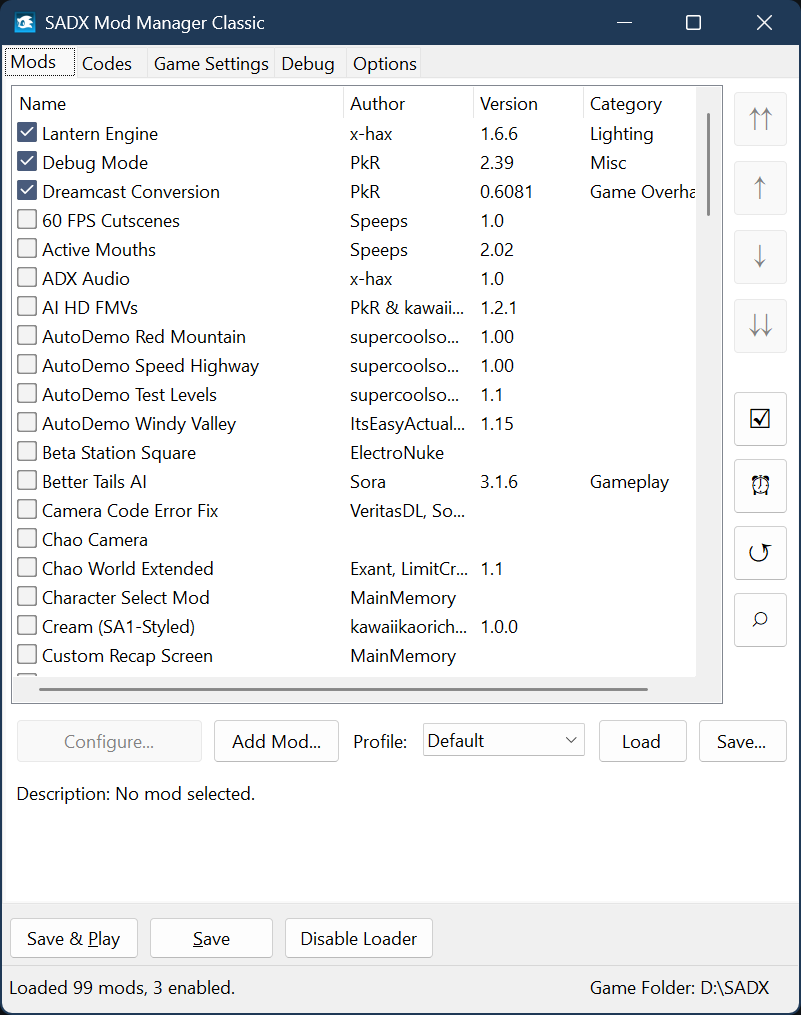Open the Game Settings tab
Image resolution: width=801 pixels, height=1015 pixels.
(x=211, y=63)
